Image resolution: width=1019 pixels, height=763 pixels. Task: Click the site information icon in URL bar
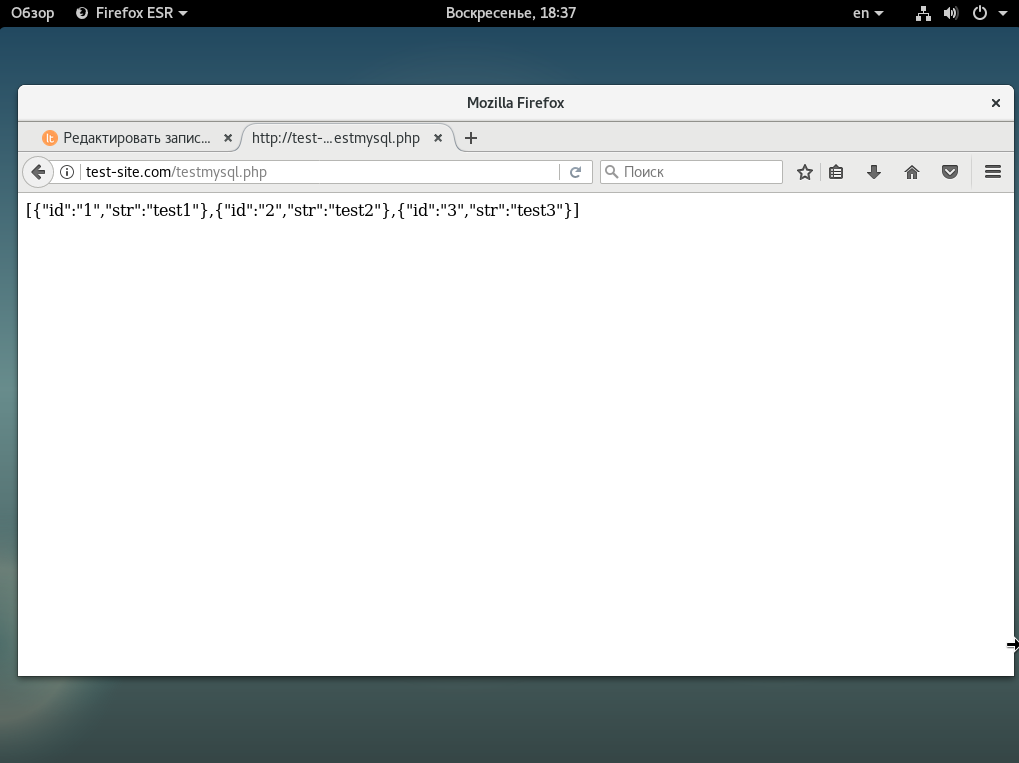point(67,172)
